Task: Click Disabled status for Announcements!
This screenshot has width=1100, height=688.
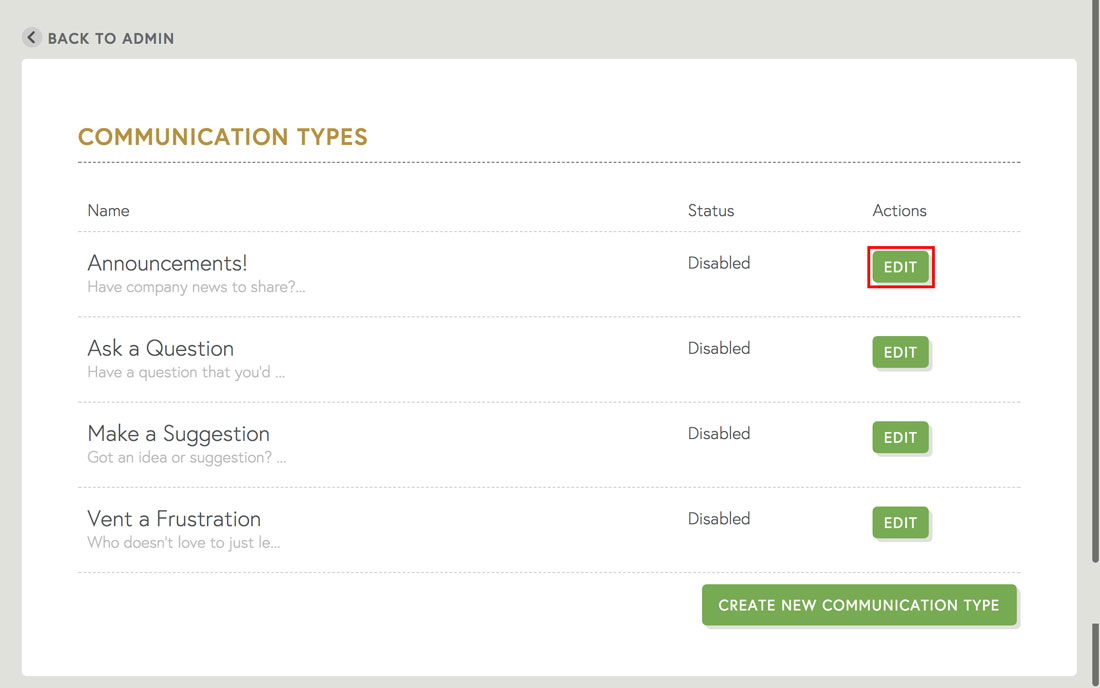Action: click(718, 262)
